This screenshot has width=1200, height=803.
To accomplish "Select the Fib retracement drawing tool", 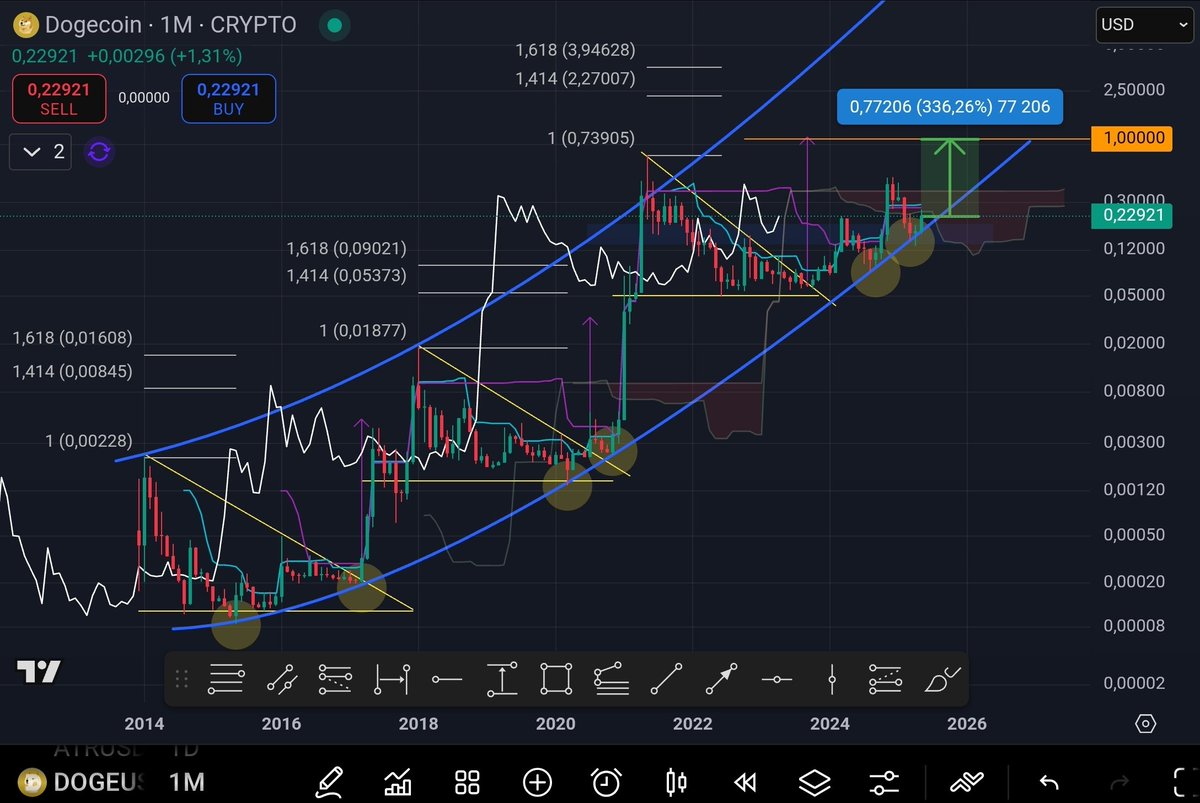I will click(x=227, y=679).
